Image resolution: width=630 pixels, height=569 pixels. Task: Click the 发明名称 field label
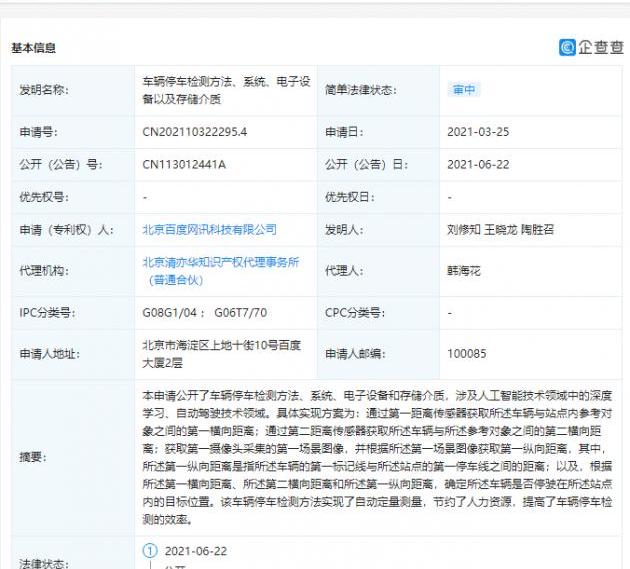(x=44, y=90)
